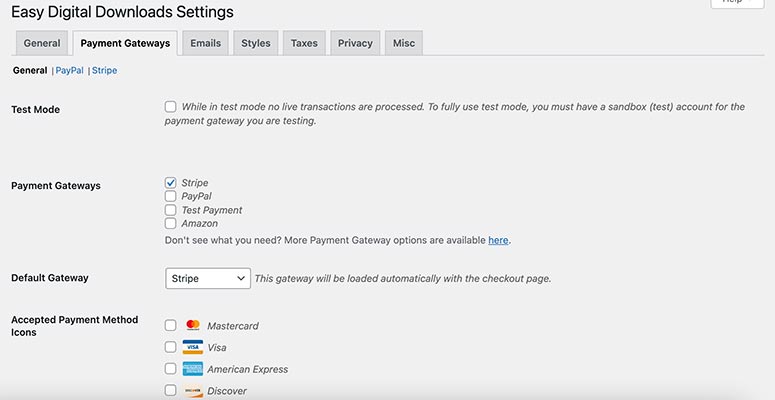Screen dimensions: 775x400
Task: Go to the Styles tab
Action: click(x=256, y=43)
